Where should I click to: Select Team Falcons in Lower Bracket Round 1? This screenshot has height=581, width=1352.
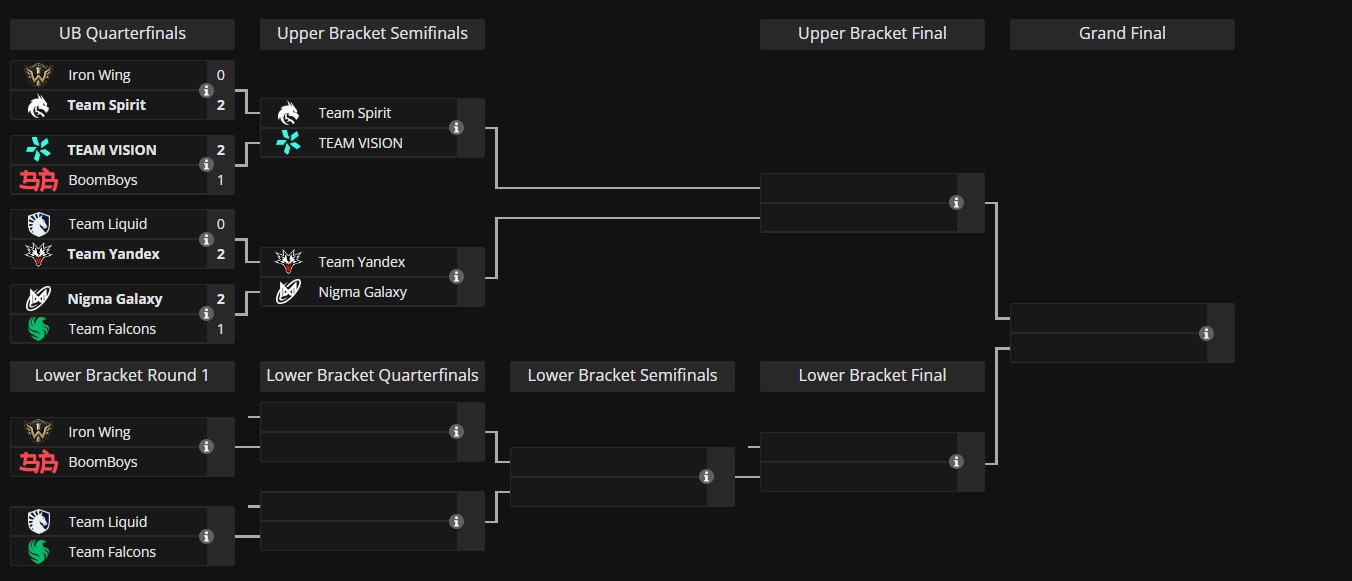[x=112, y=552]
